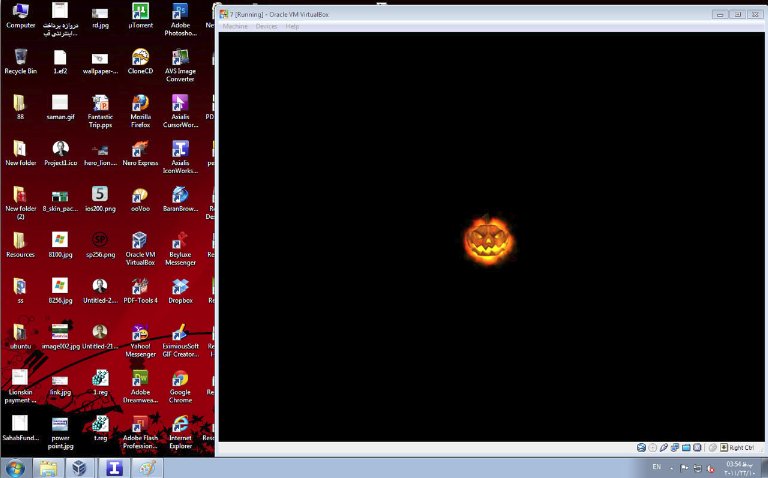Select the Axialis CursorWorkshop shortcut

[180, 111]
